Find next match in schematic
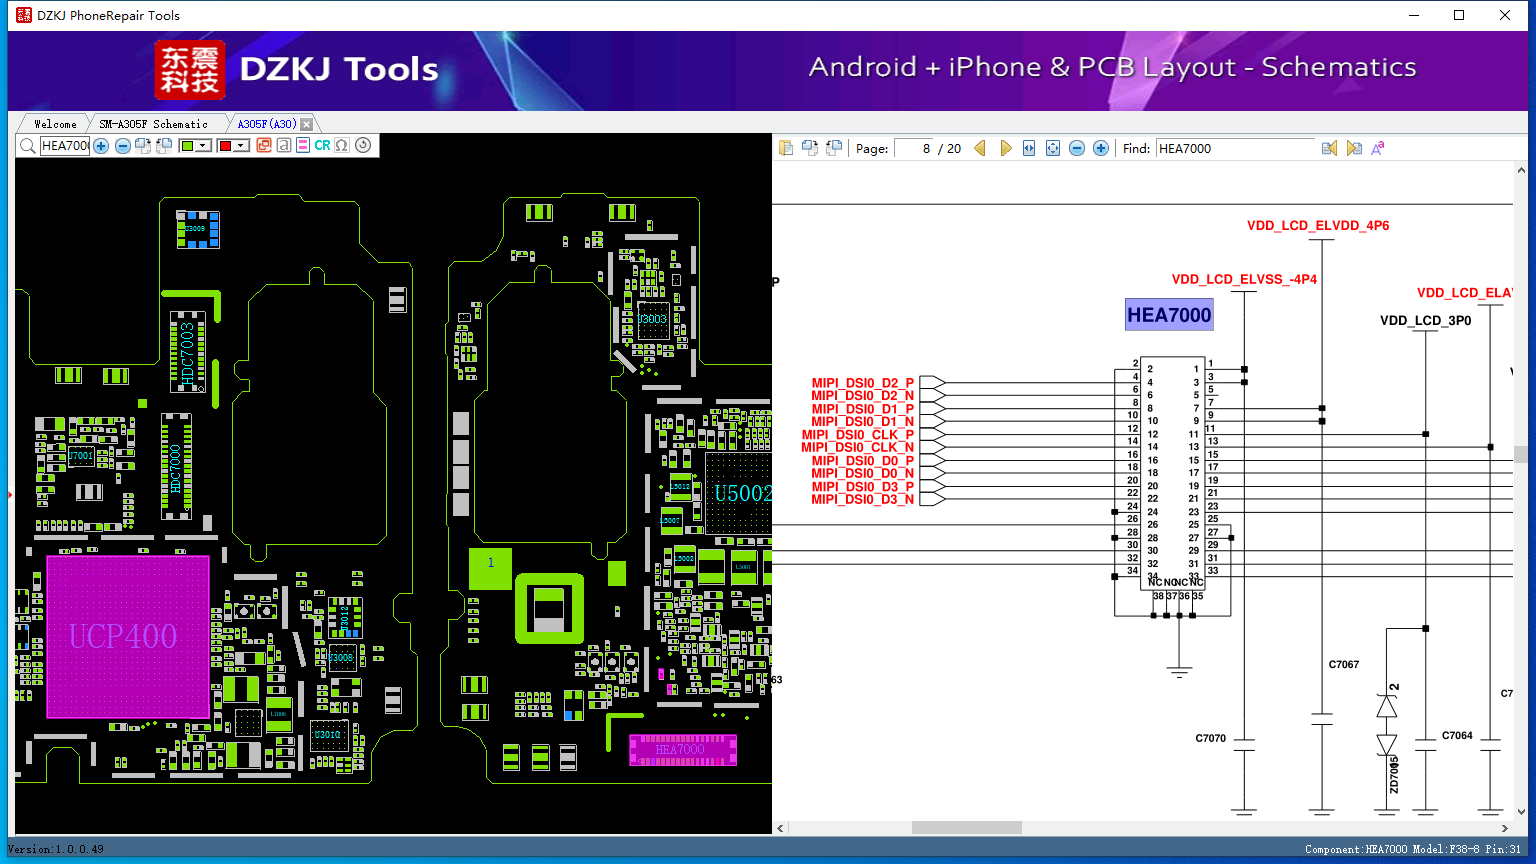 [1354, 148]
